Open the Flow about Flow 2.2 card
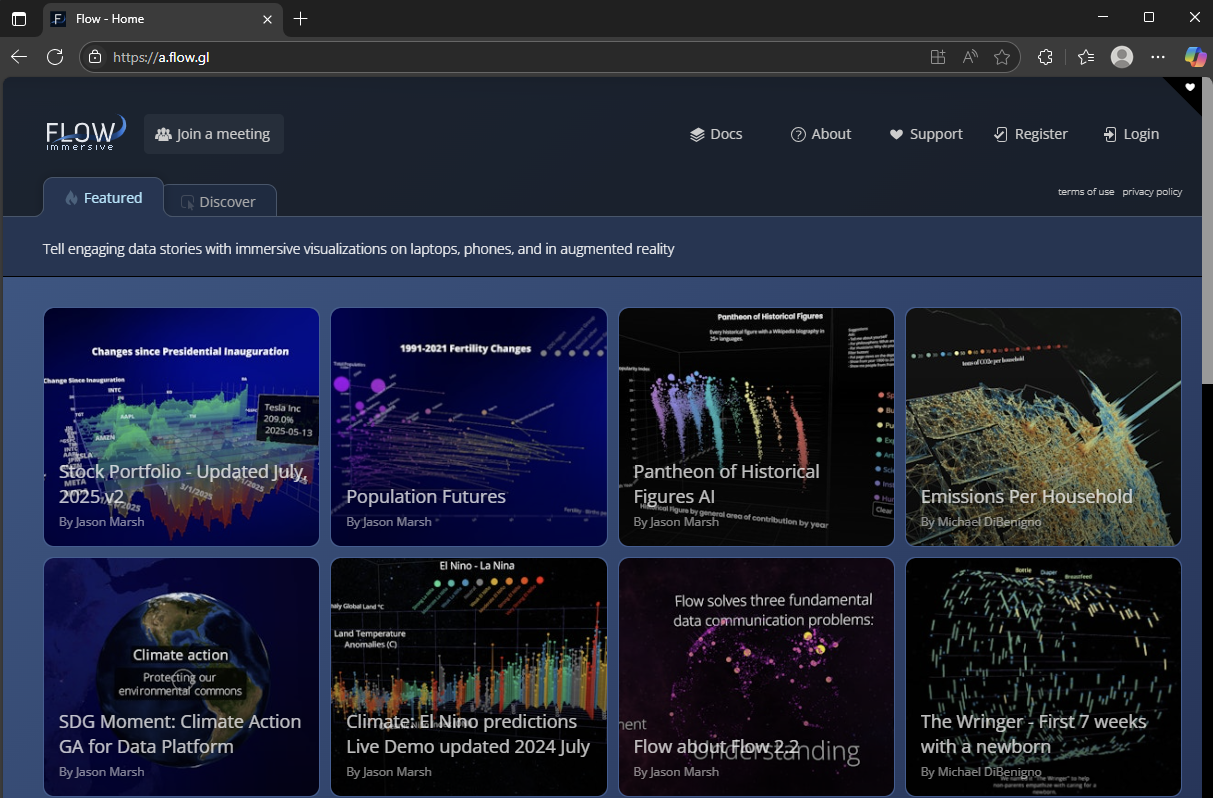The image size is (1213, 798). click(756, 677)
